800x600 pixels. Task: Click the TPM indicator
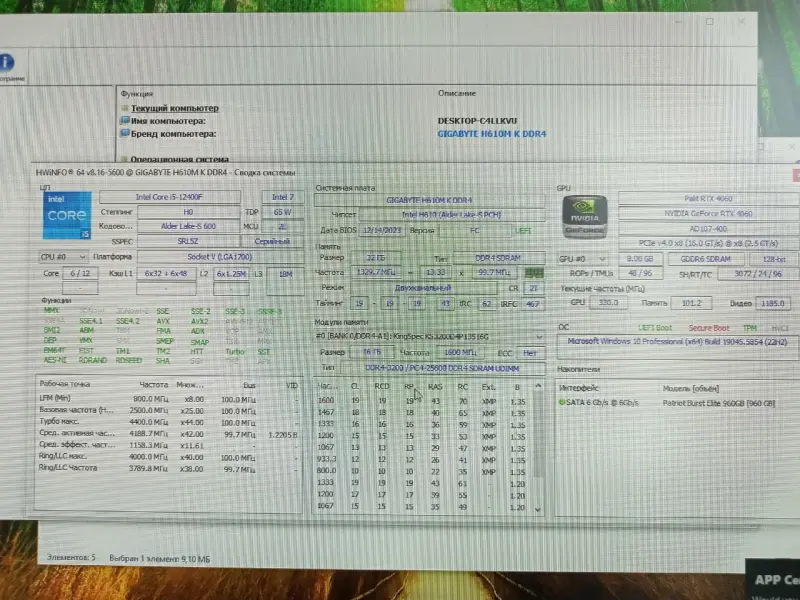pyautogui.click(x=749, y=328)
